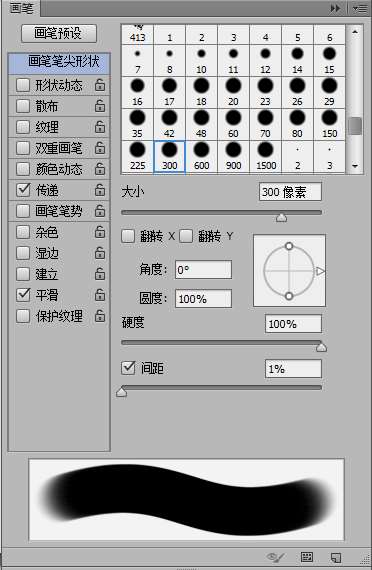Click the lock icon next to 平滑
Viewport: 372px width, 570px height.
(100, 295)
